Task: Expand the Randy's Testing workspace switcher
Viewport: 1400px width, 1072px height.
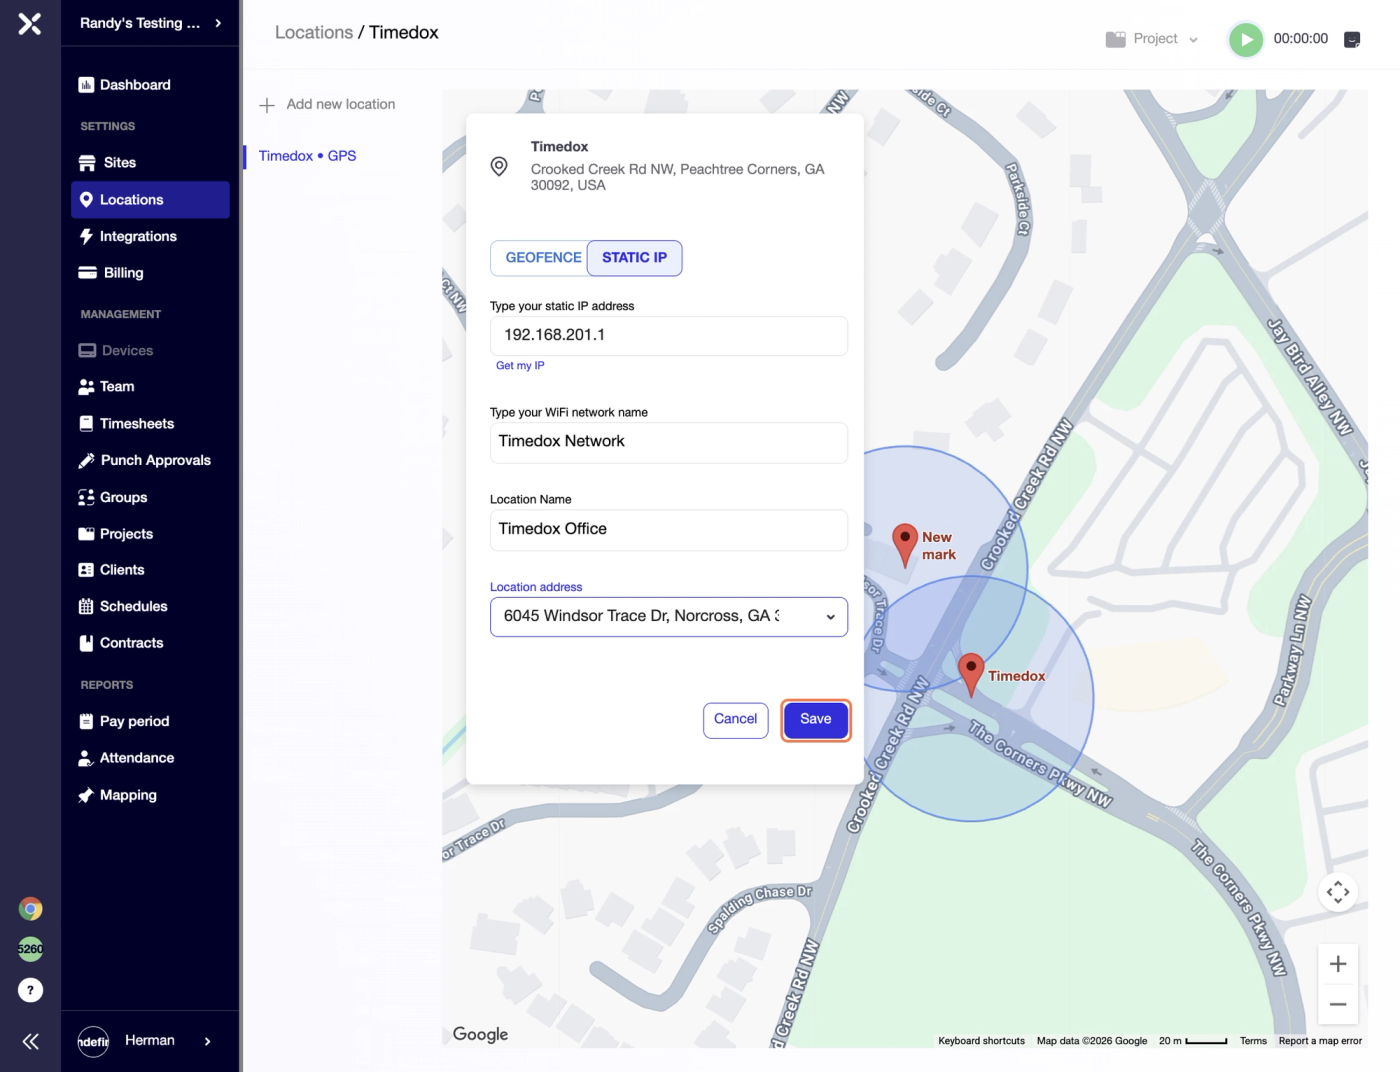Action: click(x=151, y=23)
